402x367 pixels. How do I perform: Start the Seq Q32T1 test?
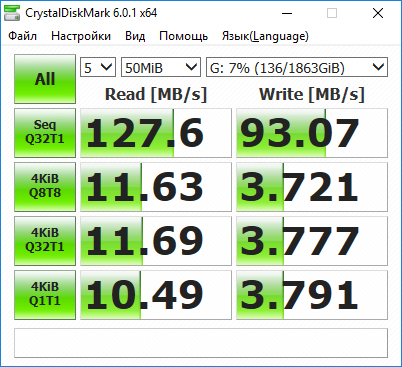45,133
